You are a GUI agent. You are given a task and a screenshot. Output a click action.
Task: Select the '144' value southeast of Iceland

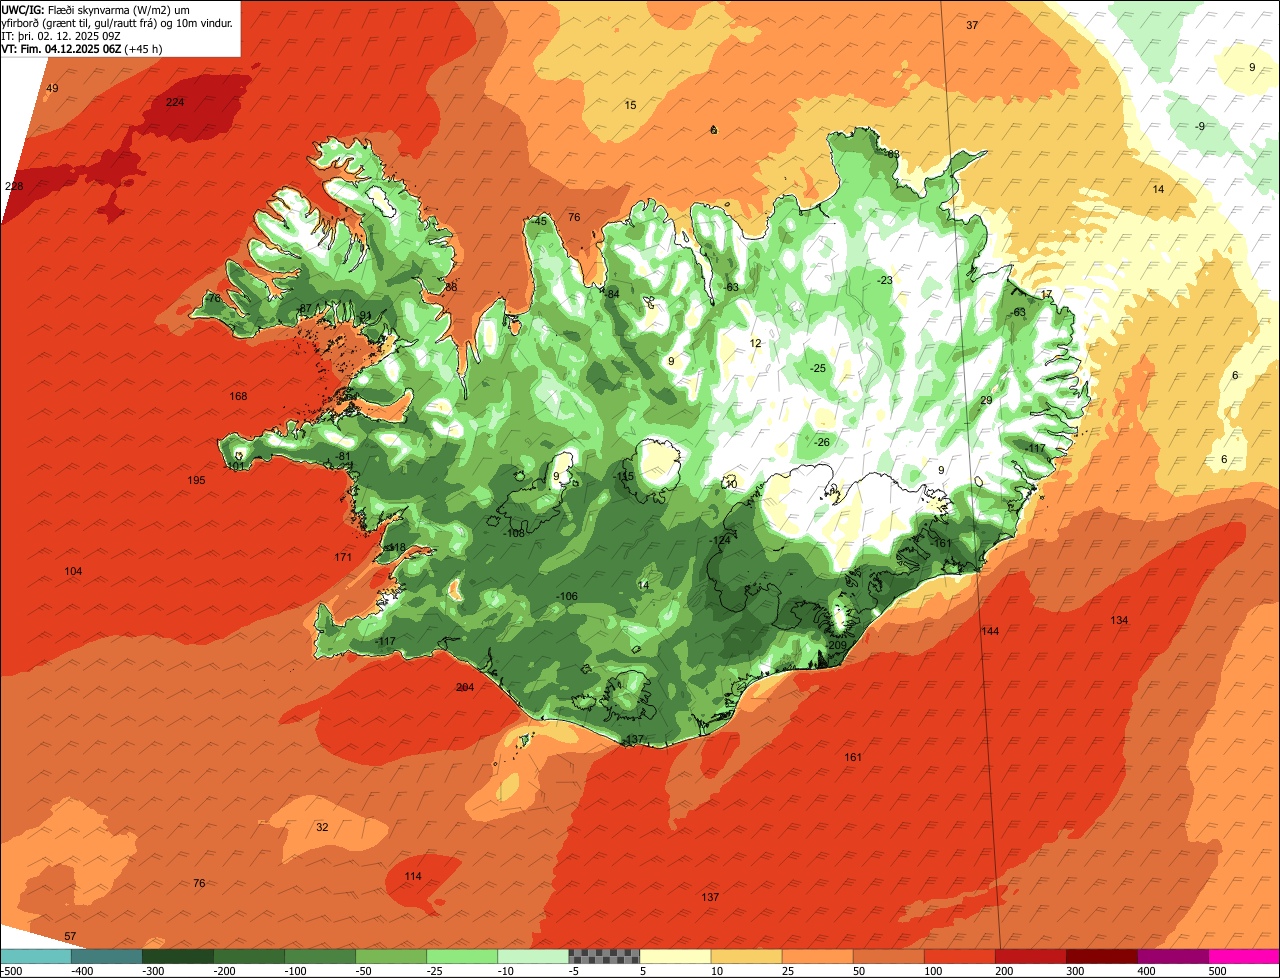point(990,631)
